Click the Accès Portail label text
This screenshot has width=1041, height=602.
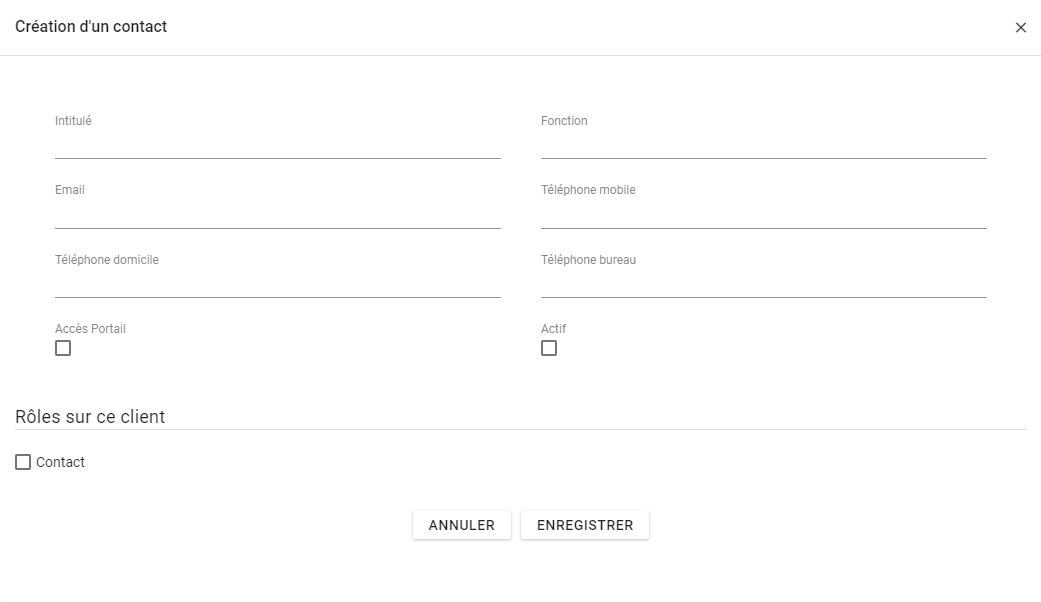[x=90, y=329]
